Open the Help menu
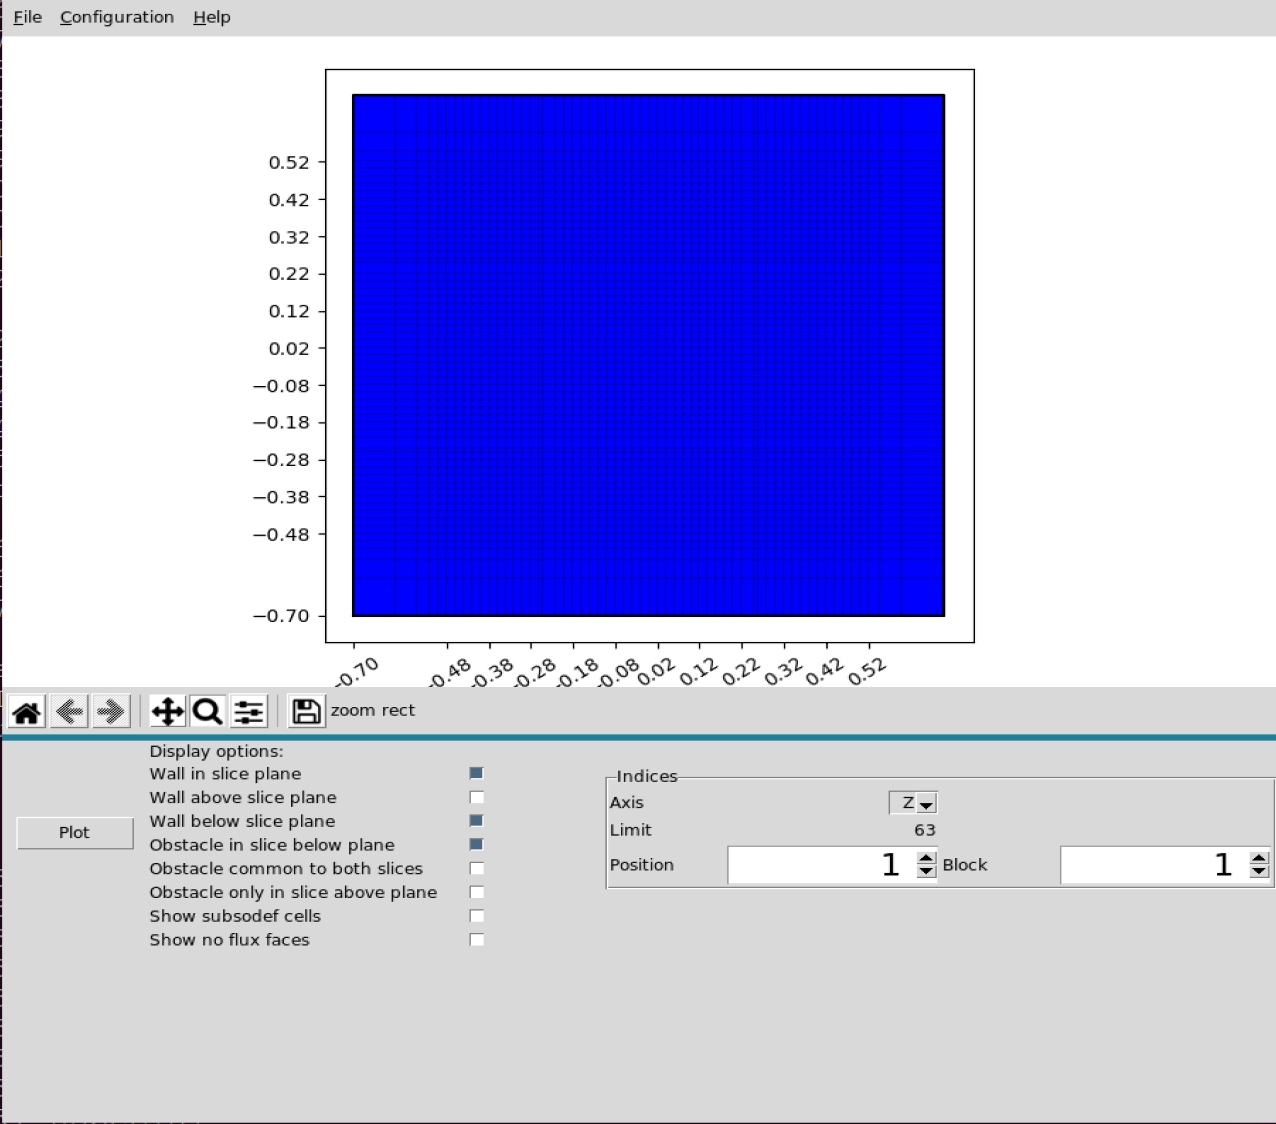1276x1124 pixels. pyautogui.click(x=212, y=17)
